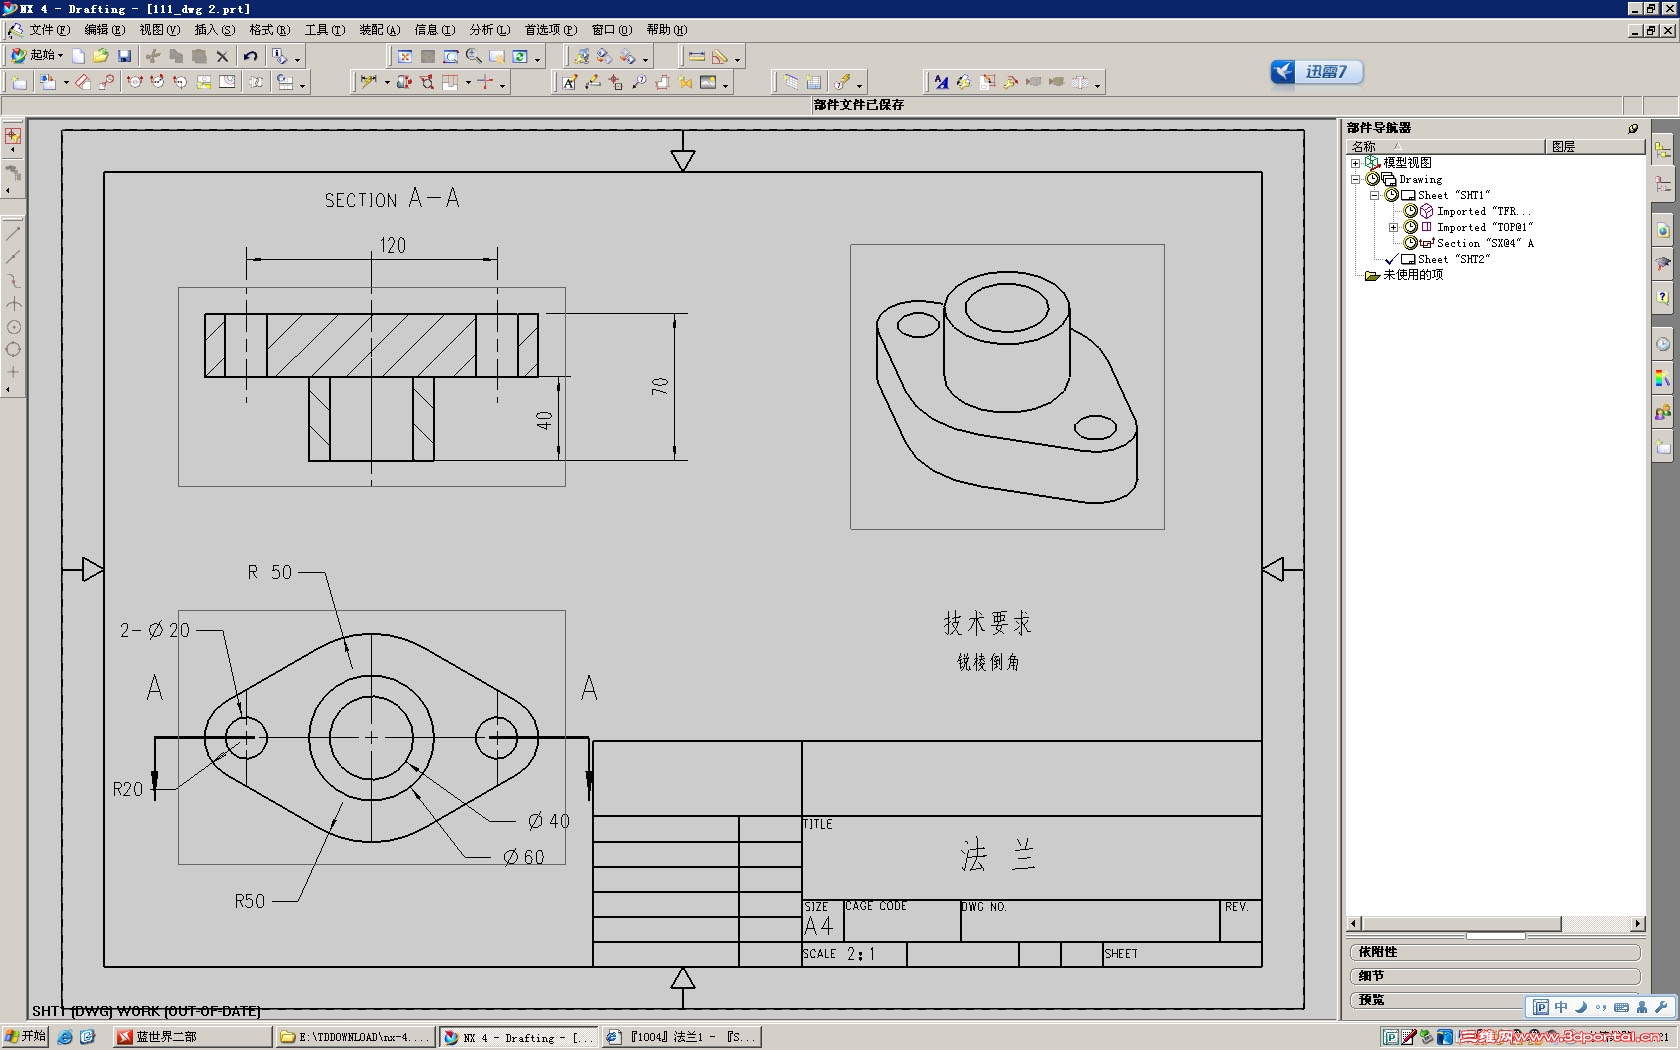Viewport: 1680px width, 1050px height.
Task: Click the tabular note table icon
Action: click(x=814, y=82)
